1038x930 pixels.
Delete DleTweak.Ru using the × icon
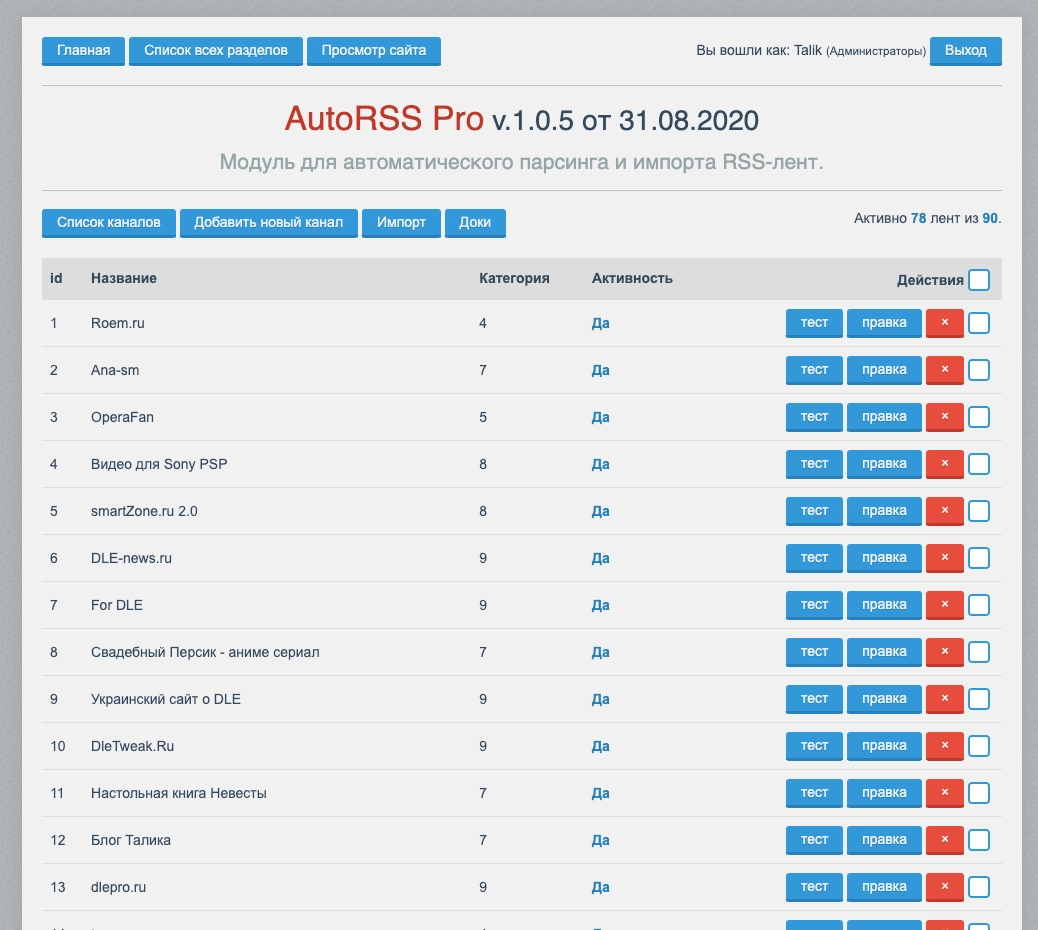(x=944, y=746)
